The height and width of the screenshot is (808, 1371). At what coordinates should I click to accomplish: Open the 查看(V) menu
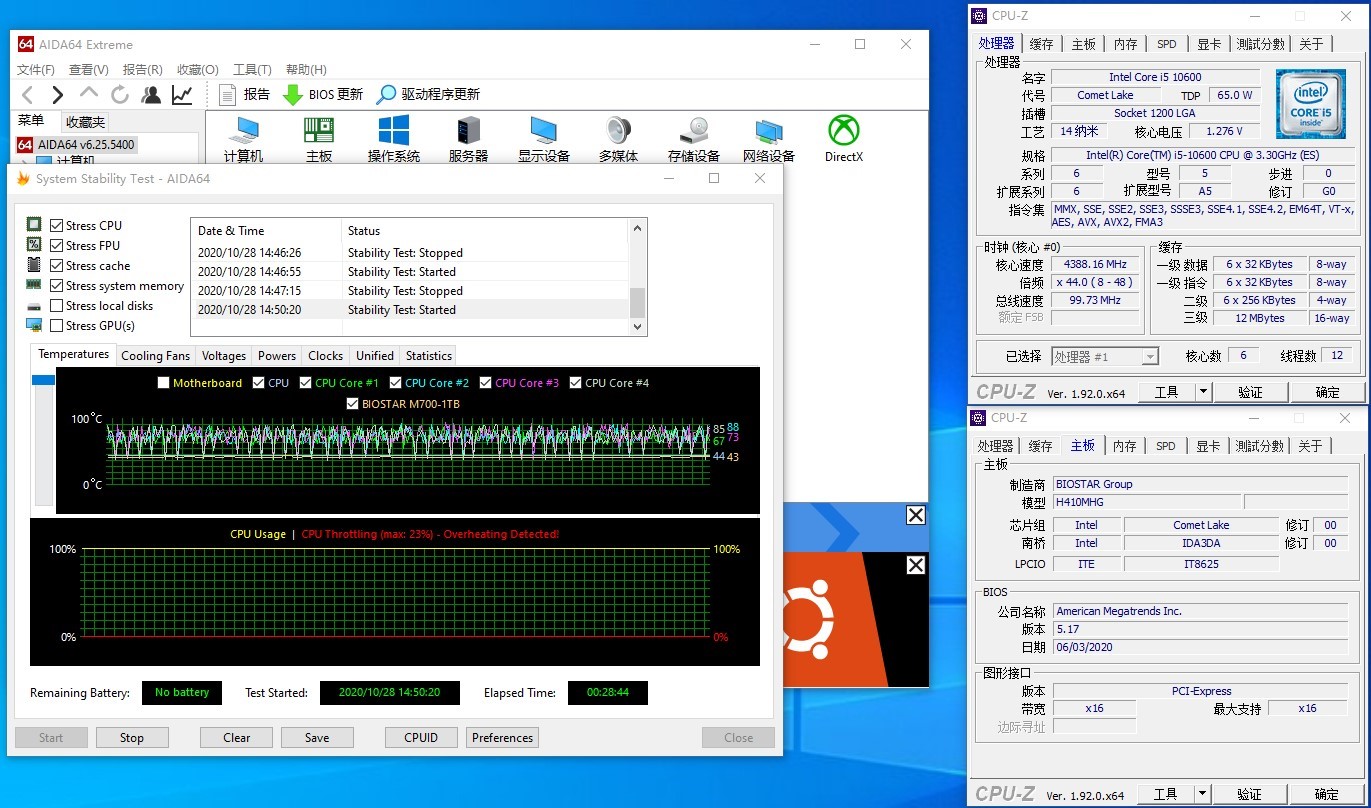click(88, 70)
